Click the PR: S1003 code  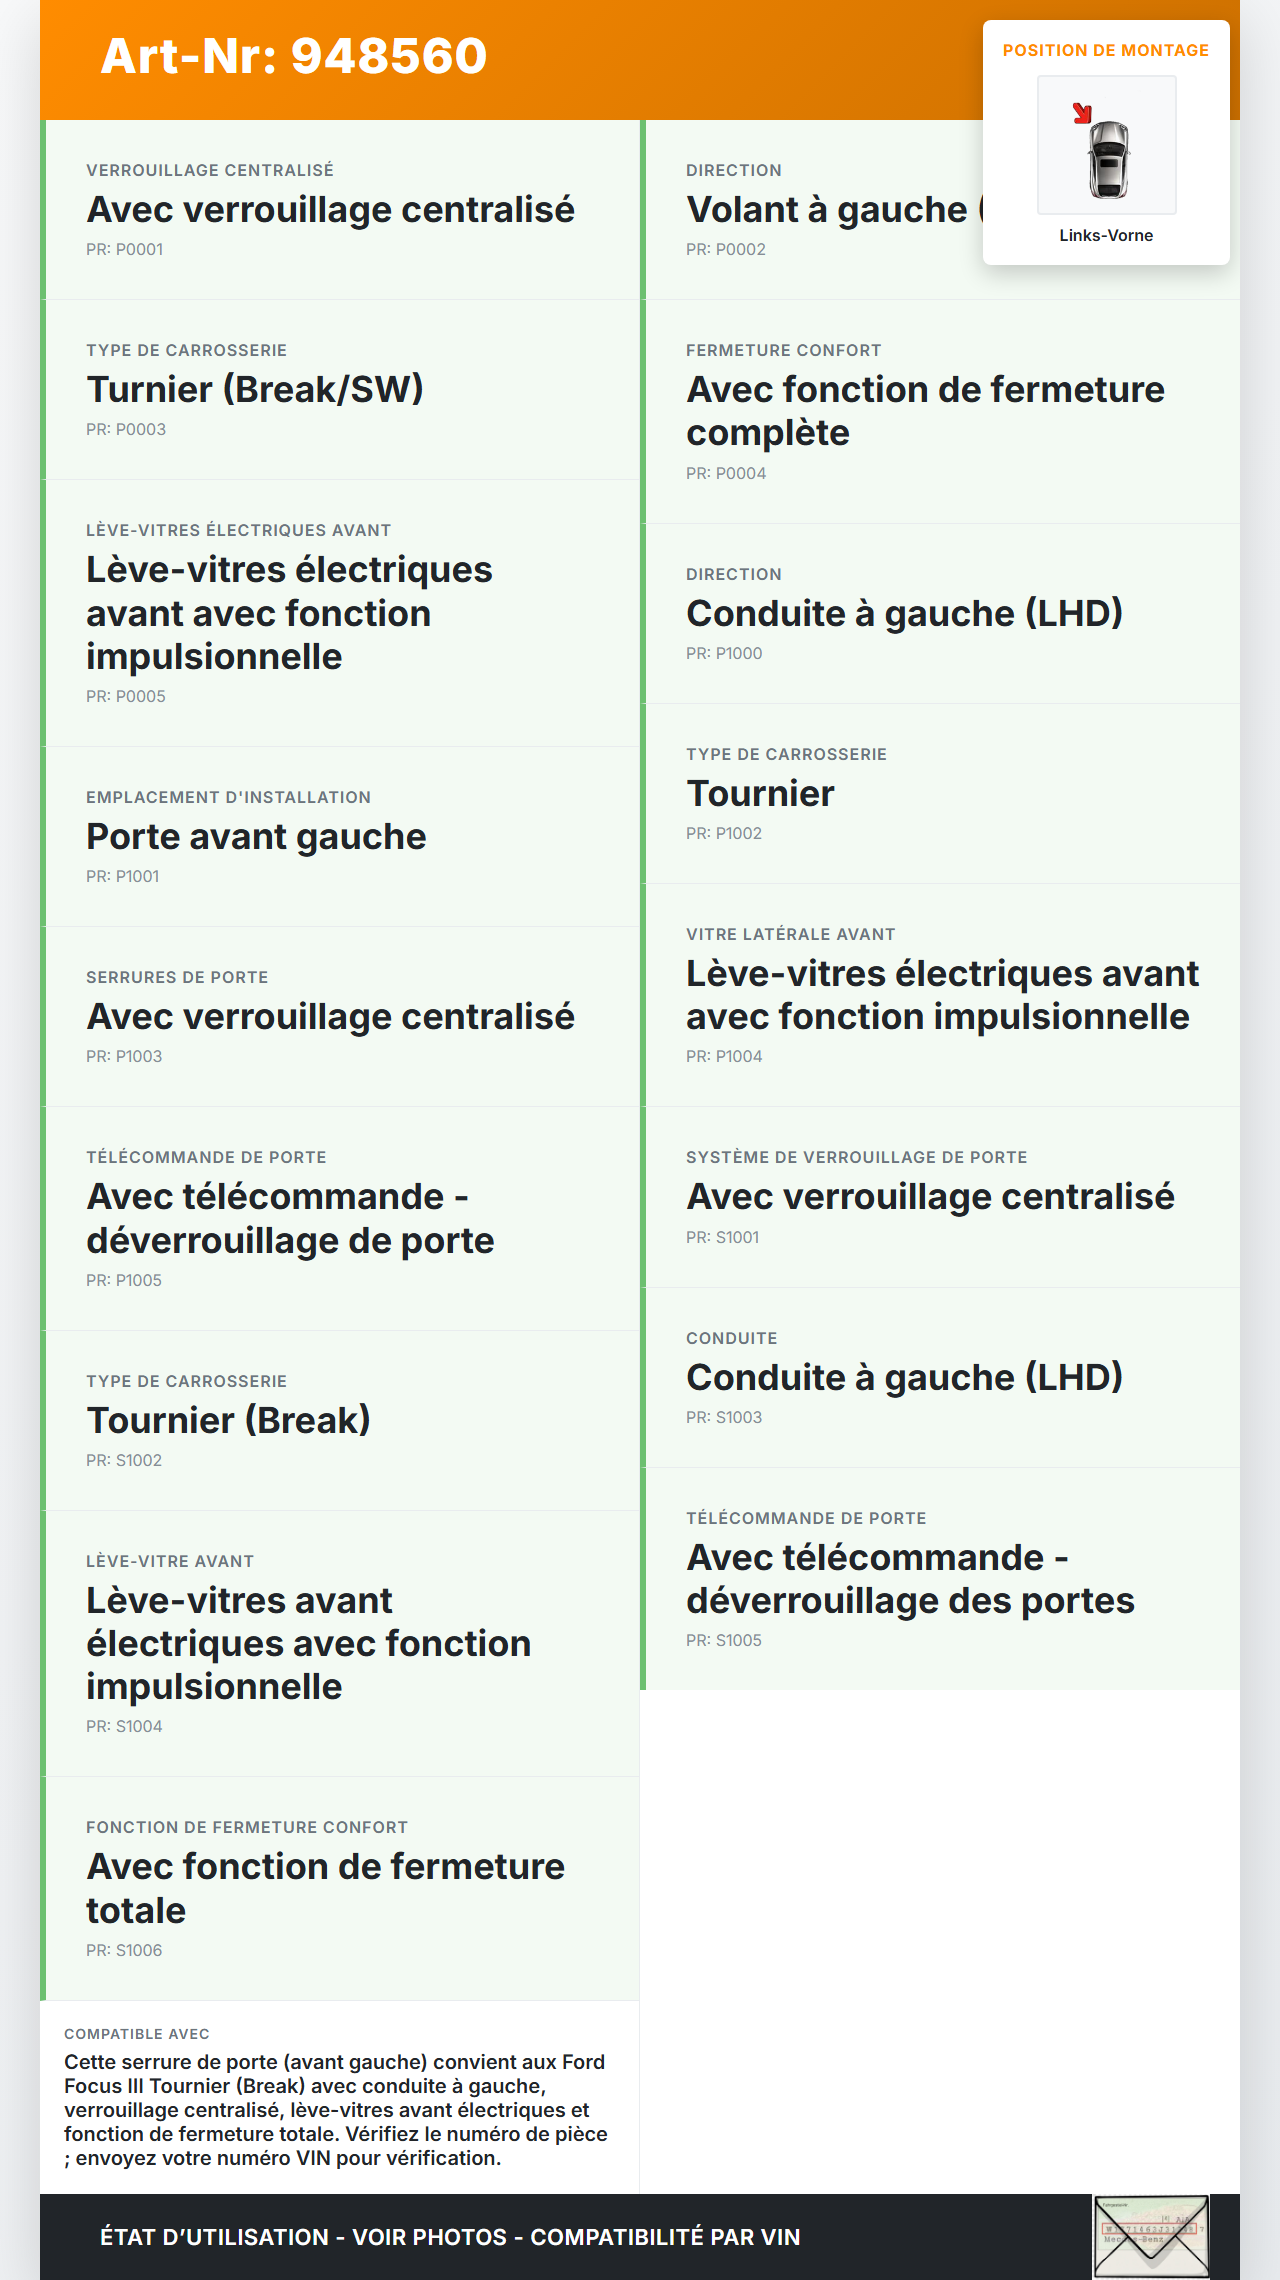coord(724,1418)
